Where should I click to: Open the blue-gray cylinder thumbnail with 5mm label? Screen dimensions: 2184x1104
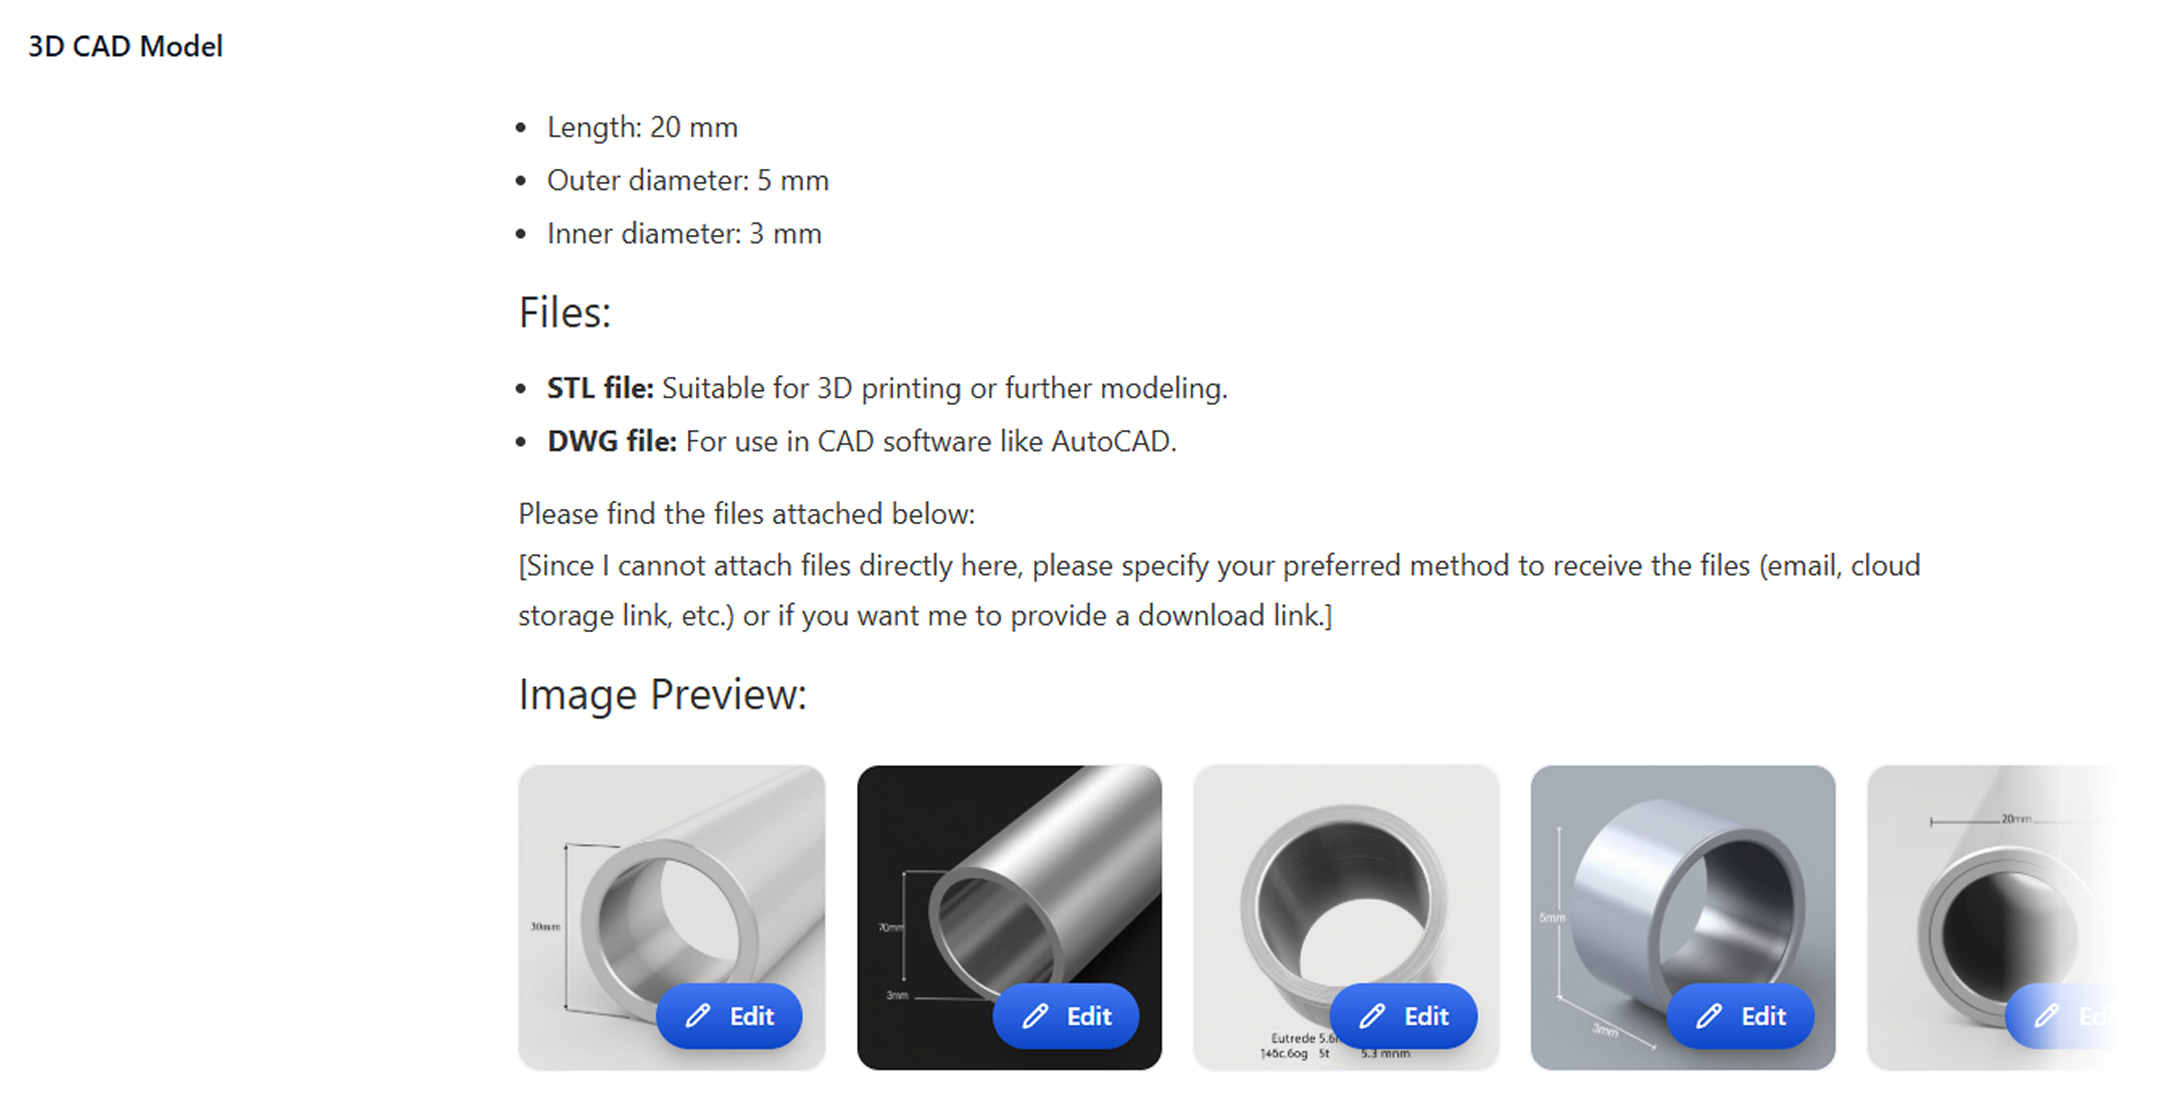[1683, 917]
